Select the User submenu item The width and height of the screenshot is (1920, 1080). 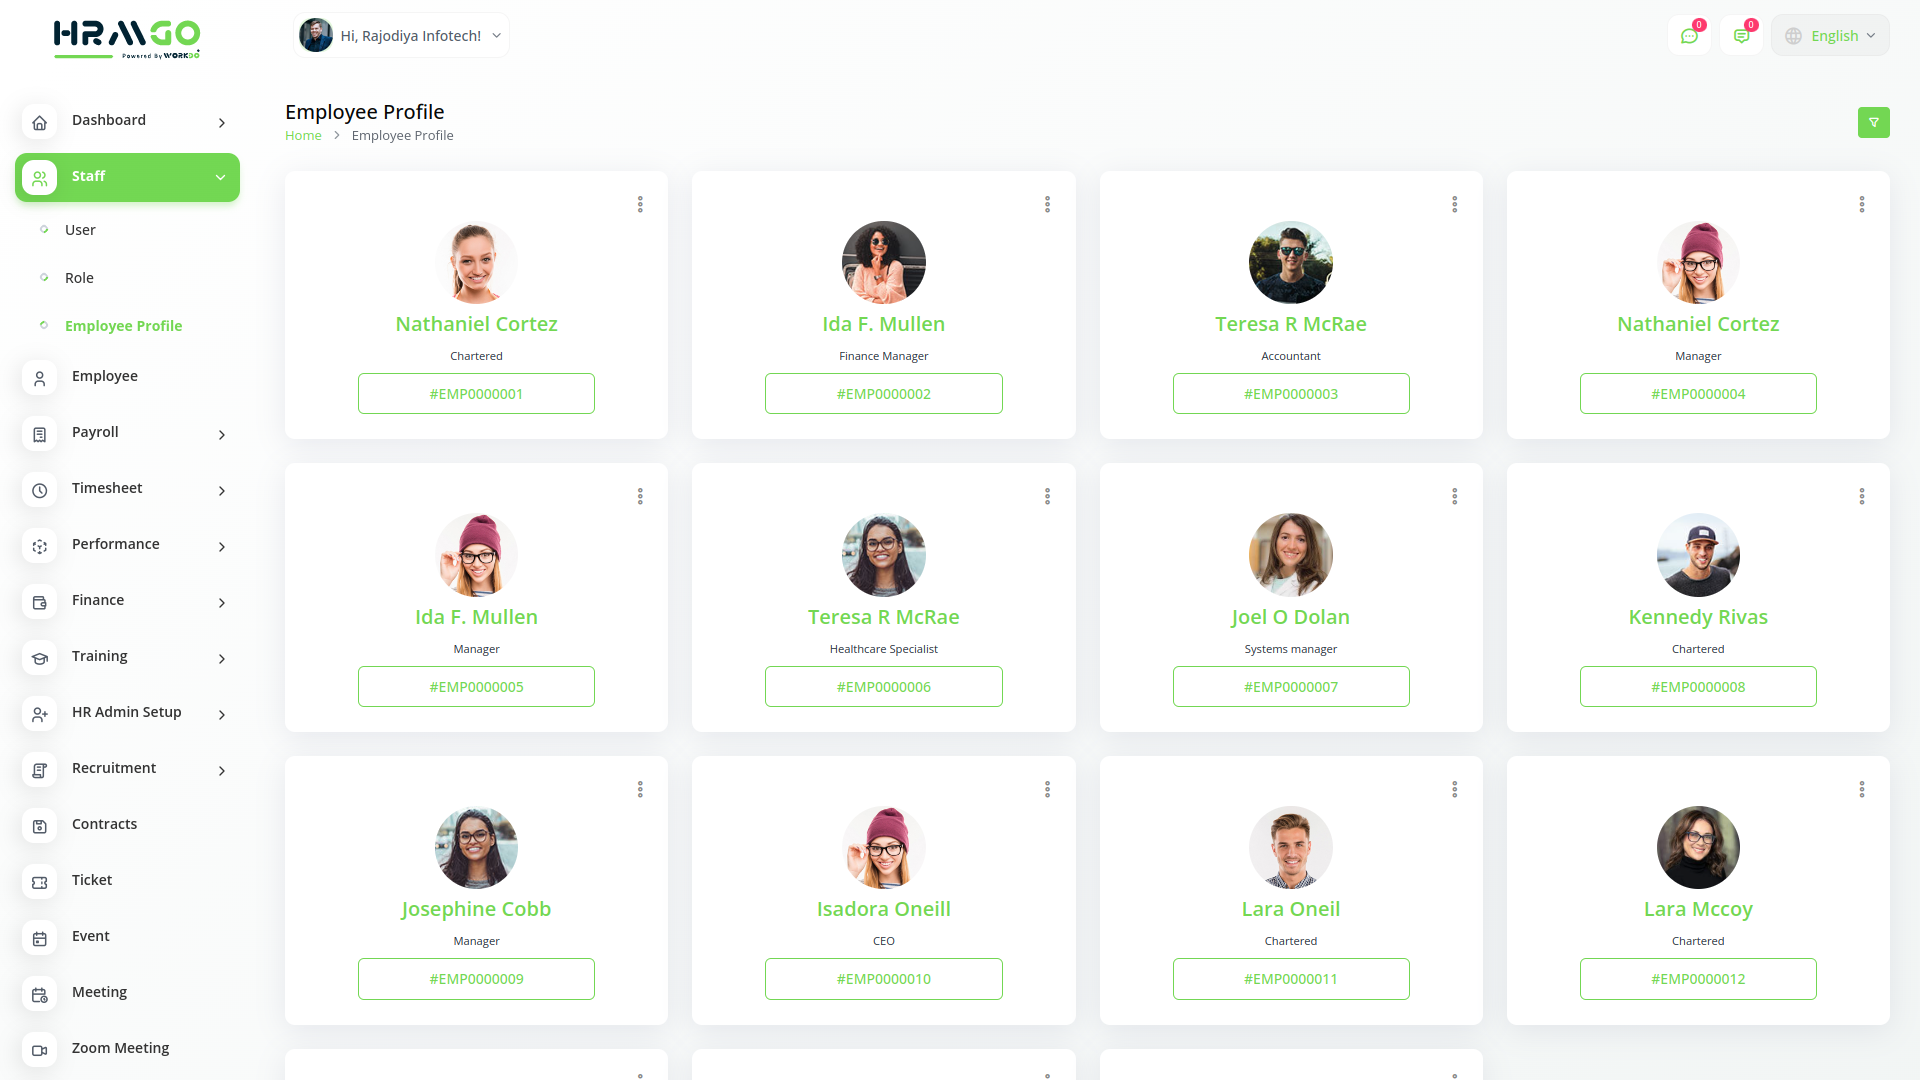click(x=80, y=230)
